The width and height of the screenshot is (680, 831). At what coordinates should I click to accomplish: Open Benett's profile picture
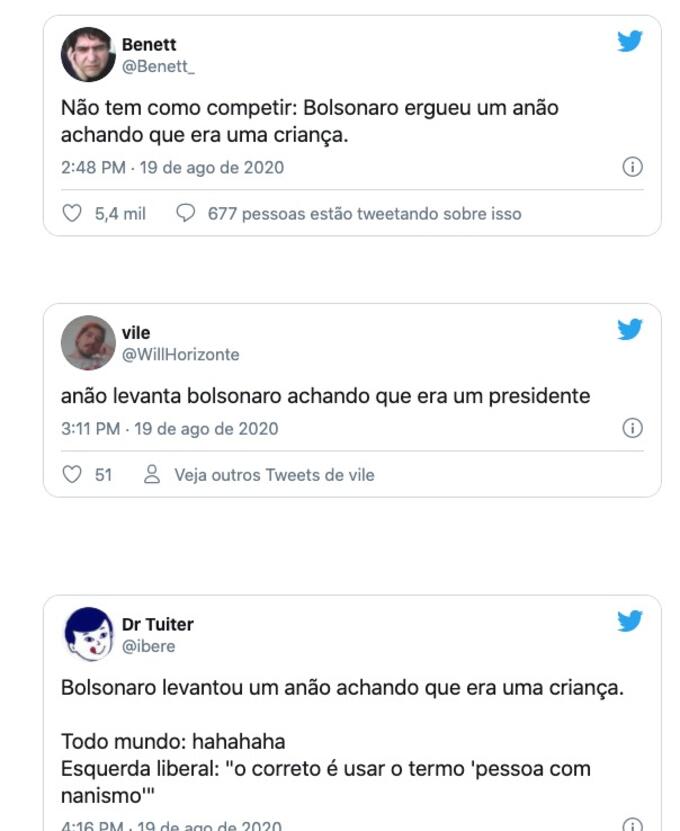(88, 54)
